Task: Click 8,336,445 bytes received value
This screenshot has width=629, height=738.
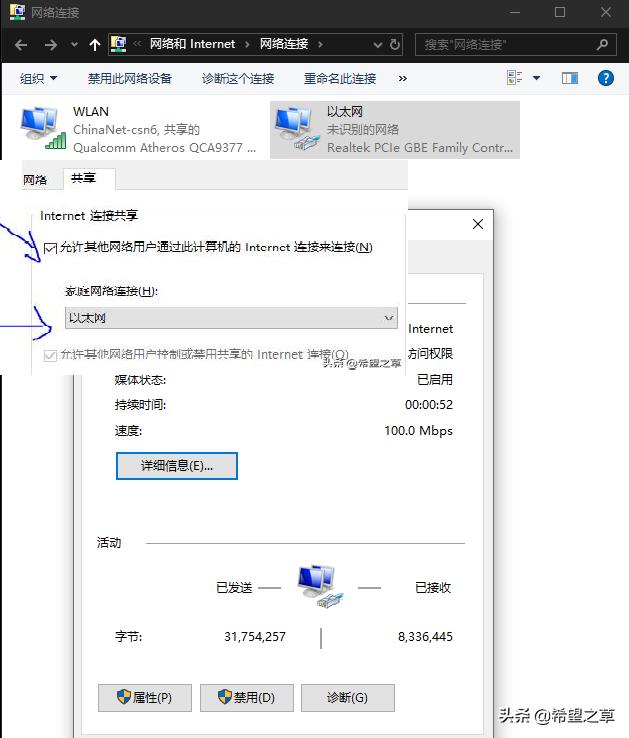Action: coord(425,637)
